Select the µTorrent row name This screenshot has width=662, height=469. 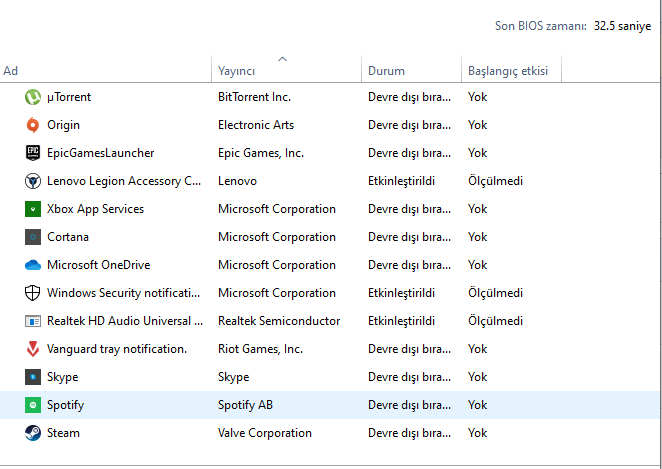point(69,97)
